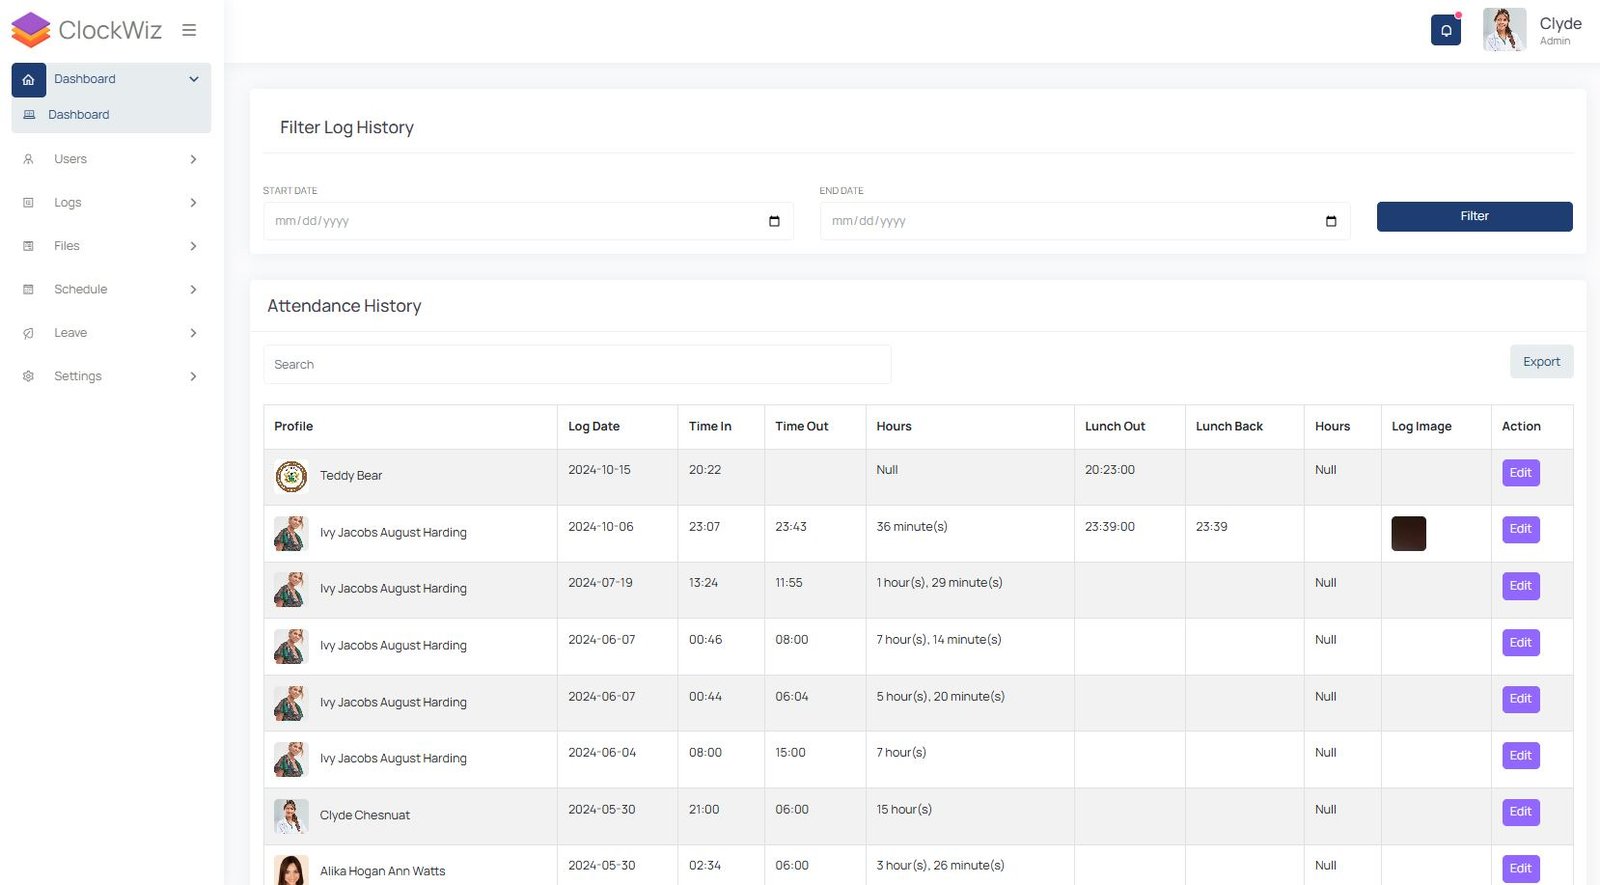Image resolution: width=1600 pixels, height=885 pixels.
Task: Focus the End Date input field
Action: pos(1085,221)
